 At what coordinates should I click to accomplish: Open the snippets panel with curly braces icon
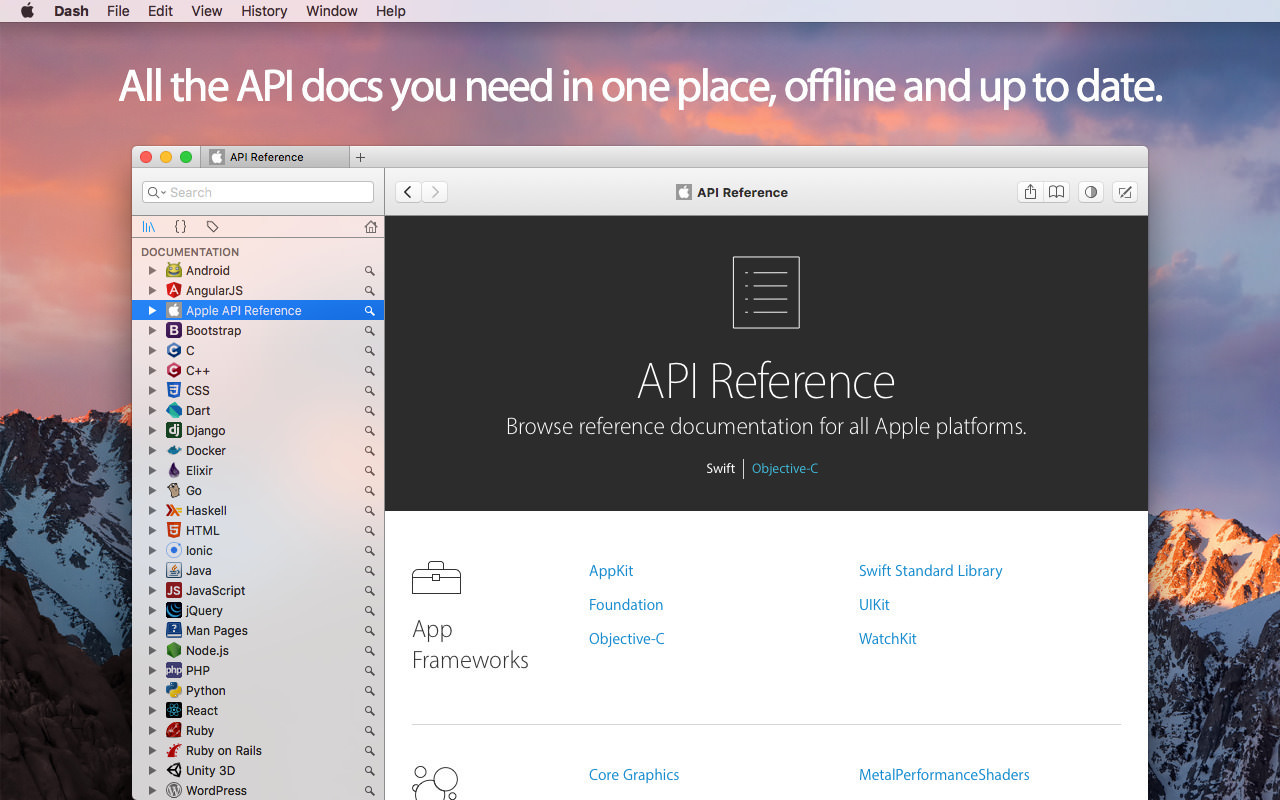(180, 226)
